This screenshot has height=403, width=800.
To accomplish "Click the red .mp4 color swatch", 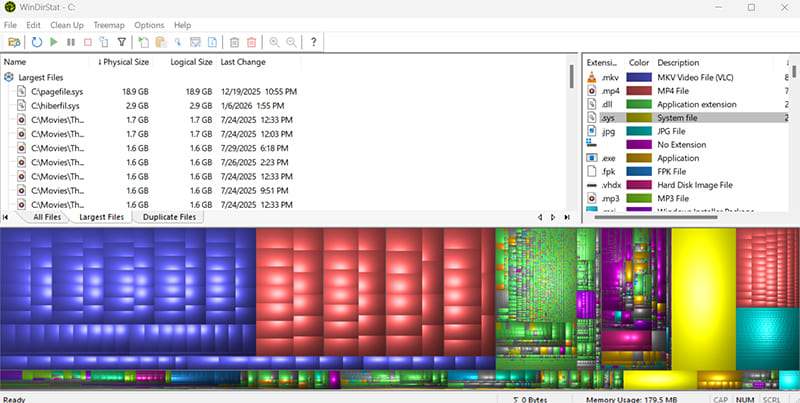I will (639, 91).
